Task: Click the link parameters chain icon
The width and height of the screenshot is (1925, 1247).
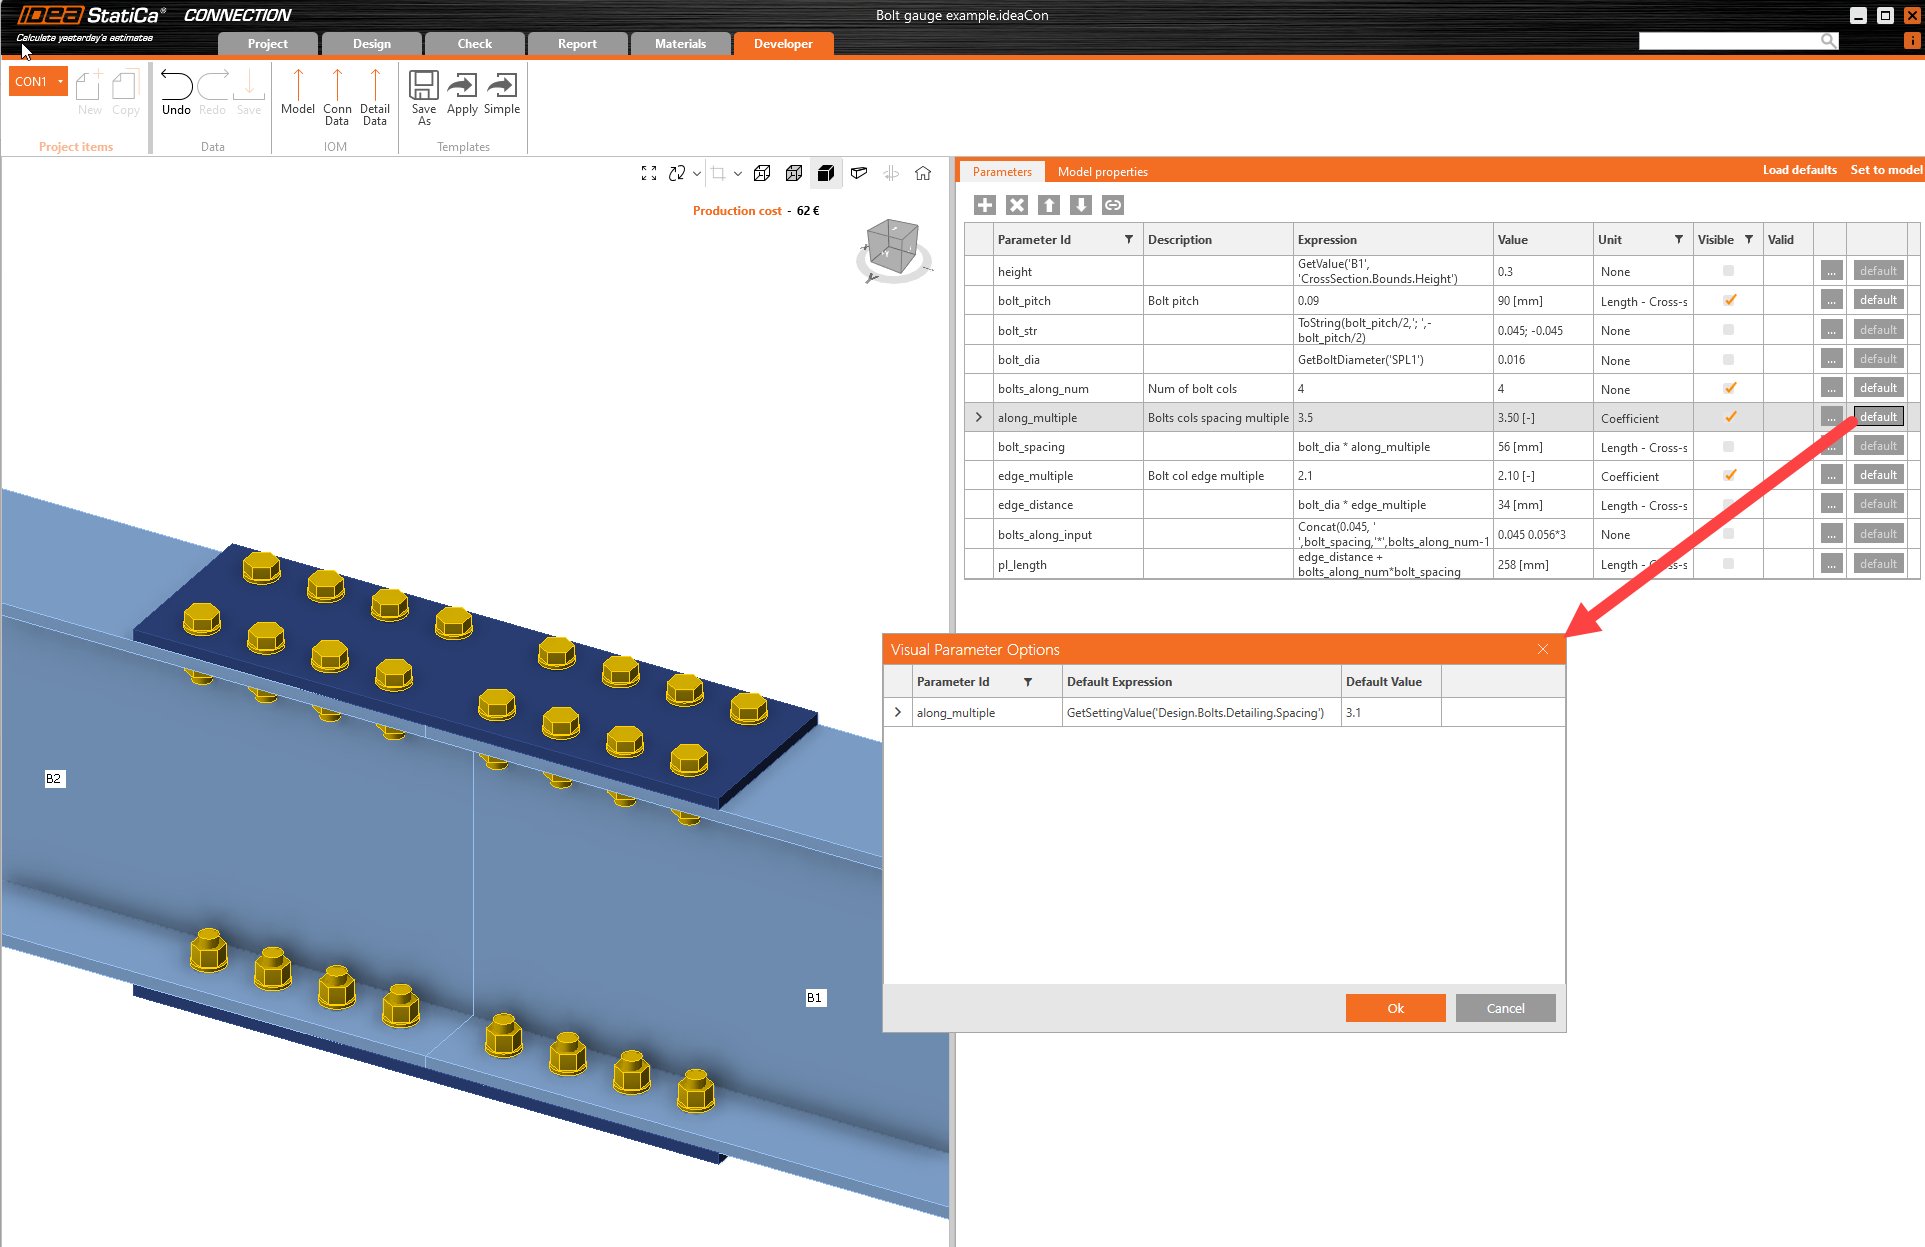Action: tap(1112, 204)
